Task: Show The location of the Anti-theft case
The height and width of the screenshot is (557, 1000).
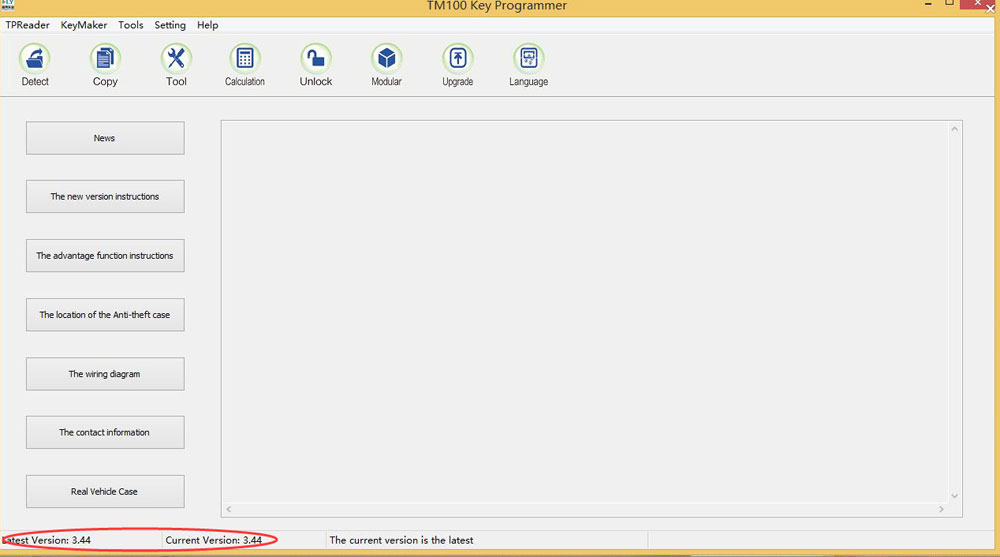Action: click(105, 315)
